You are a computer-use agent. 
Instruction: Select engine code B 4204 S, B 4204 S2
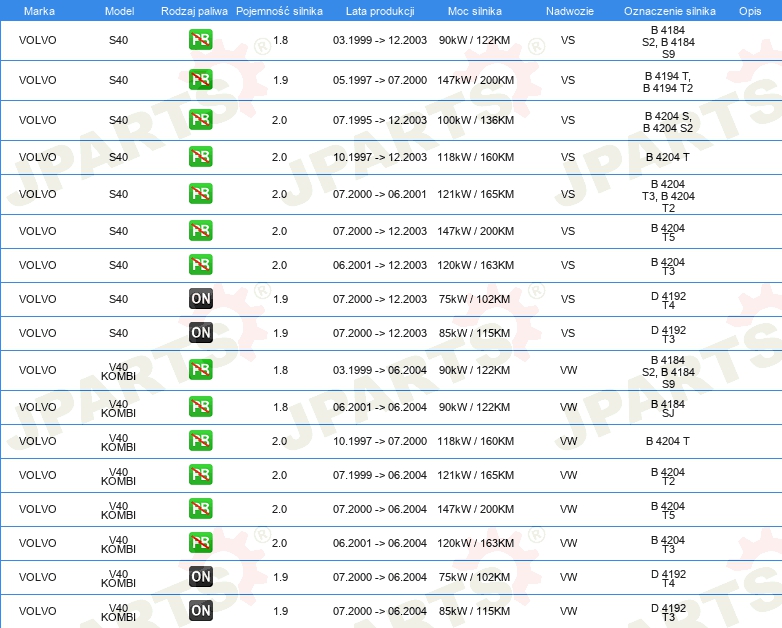pos(668,122)
